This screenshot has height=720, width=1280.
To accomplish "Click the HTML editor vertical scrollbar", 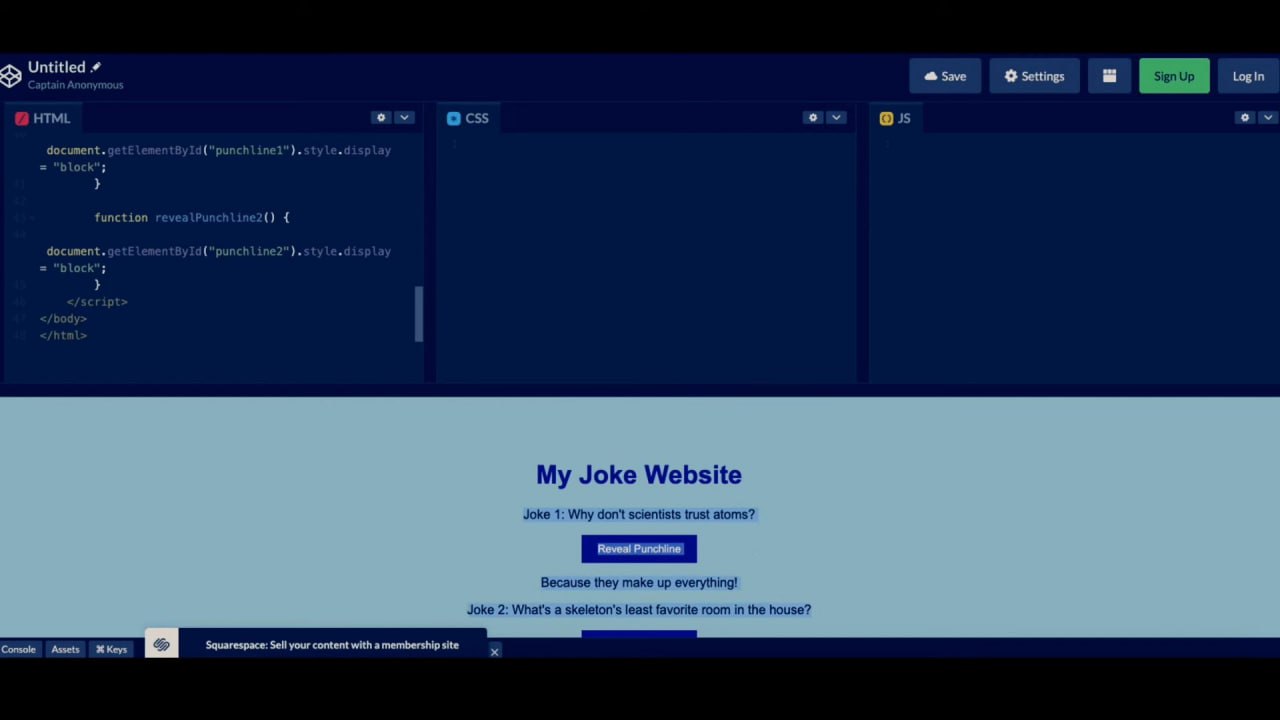I will 419,313.
